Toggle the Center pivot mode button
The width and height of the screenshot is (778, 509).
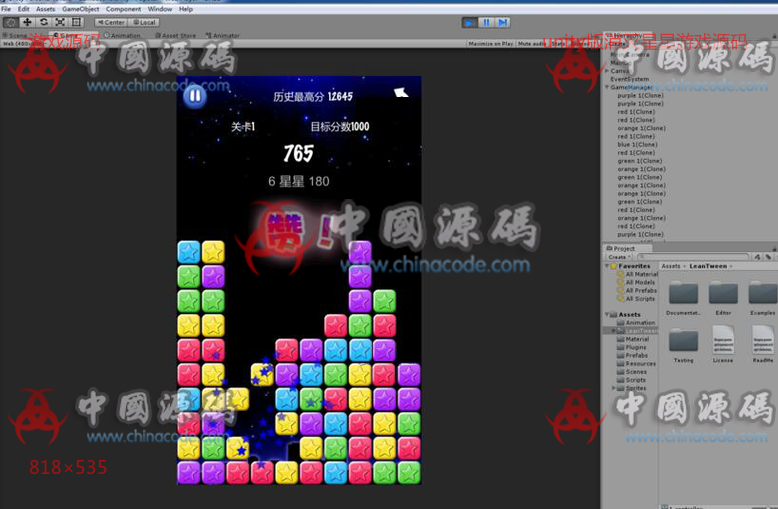coord(111,21)
